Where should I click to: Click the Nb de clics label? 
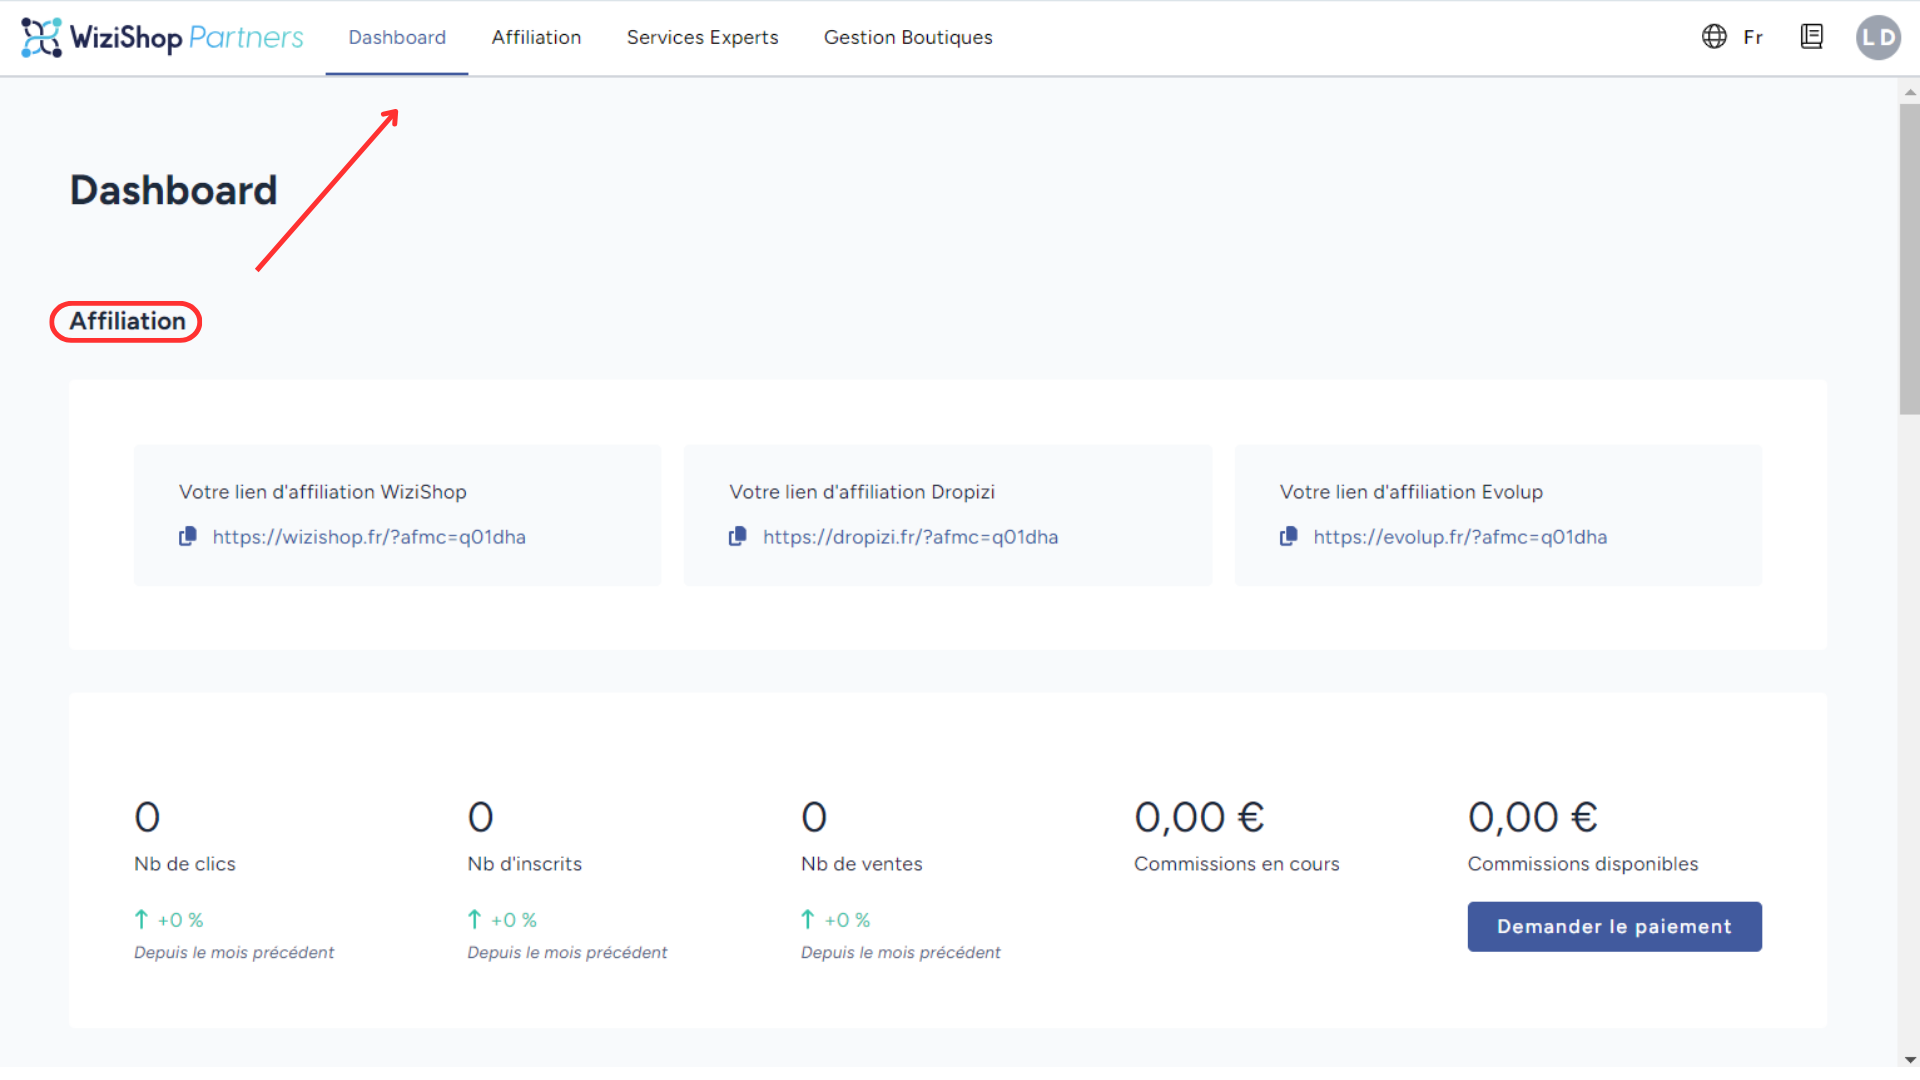(x=185, y=864)
